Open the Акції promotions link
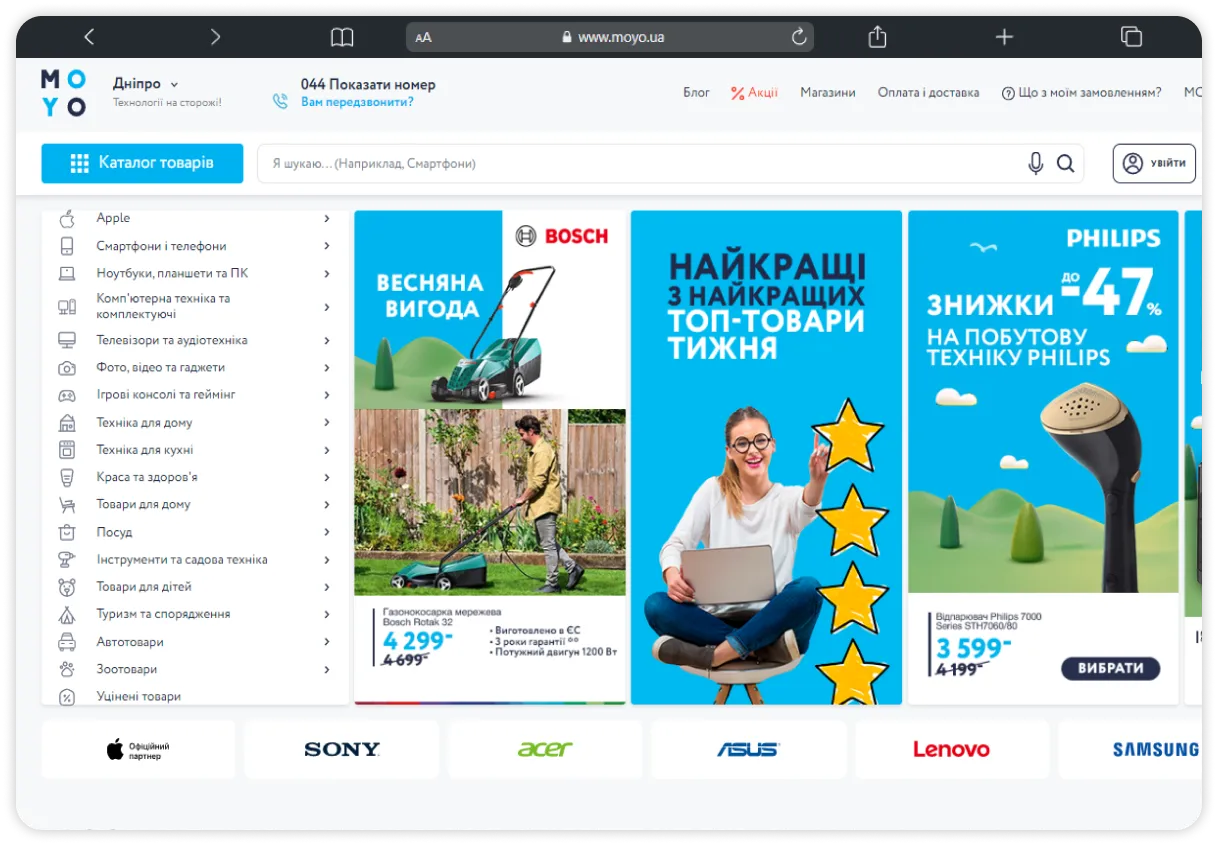 [x=754, y=92]
